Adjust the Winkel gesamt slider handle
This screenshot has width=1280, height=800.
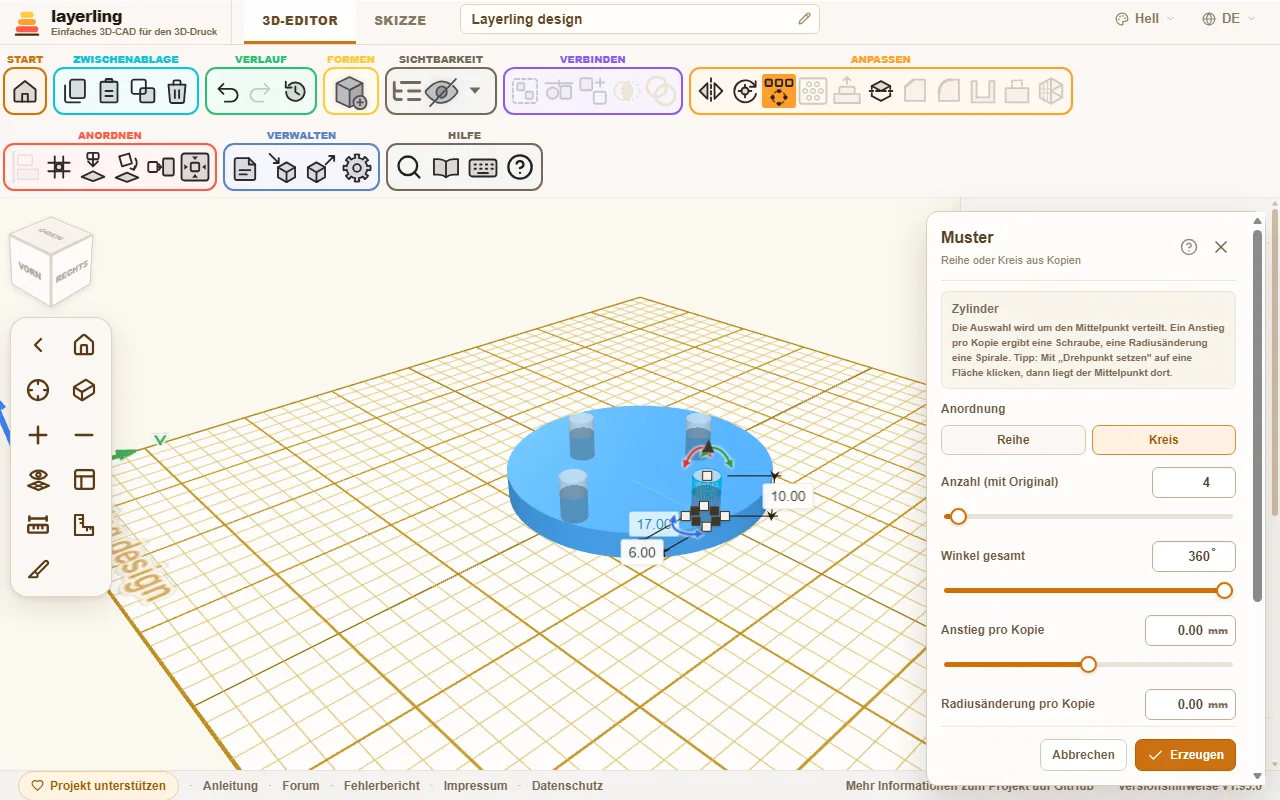tap(1224, 590)
